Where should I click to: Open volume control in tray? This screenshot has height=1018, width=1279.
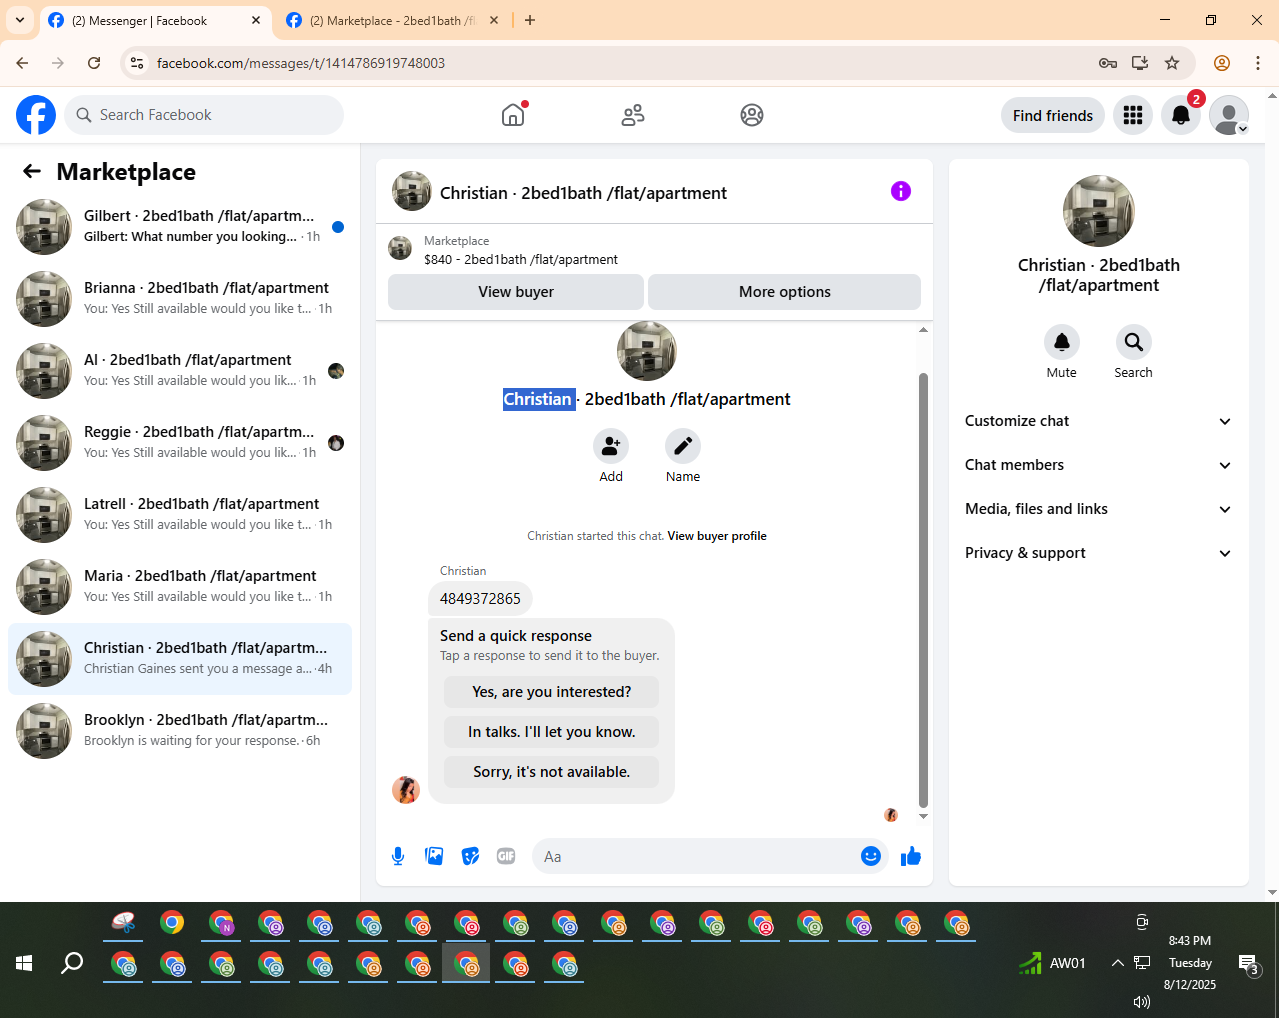point(1141,1001)
